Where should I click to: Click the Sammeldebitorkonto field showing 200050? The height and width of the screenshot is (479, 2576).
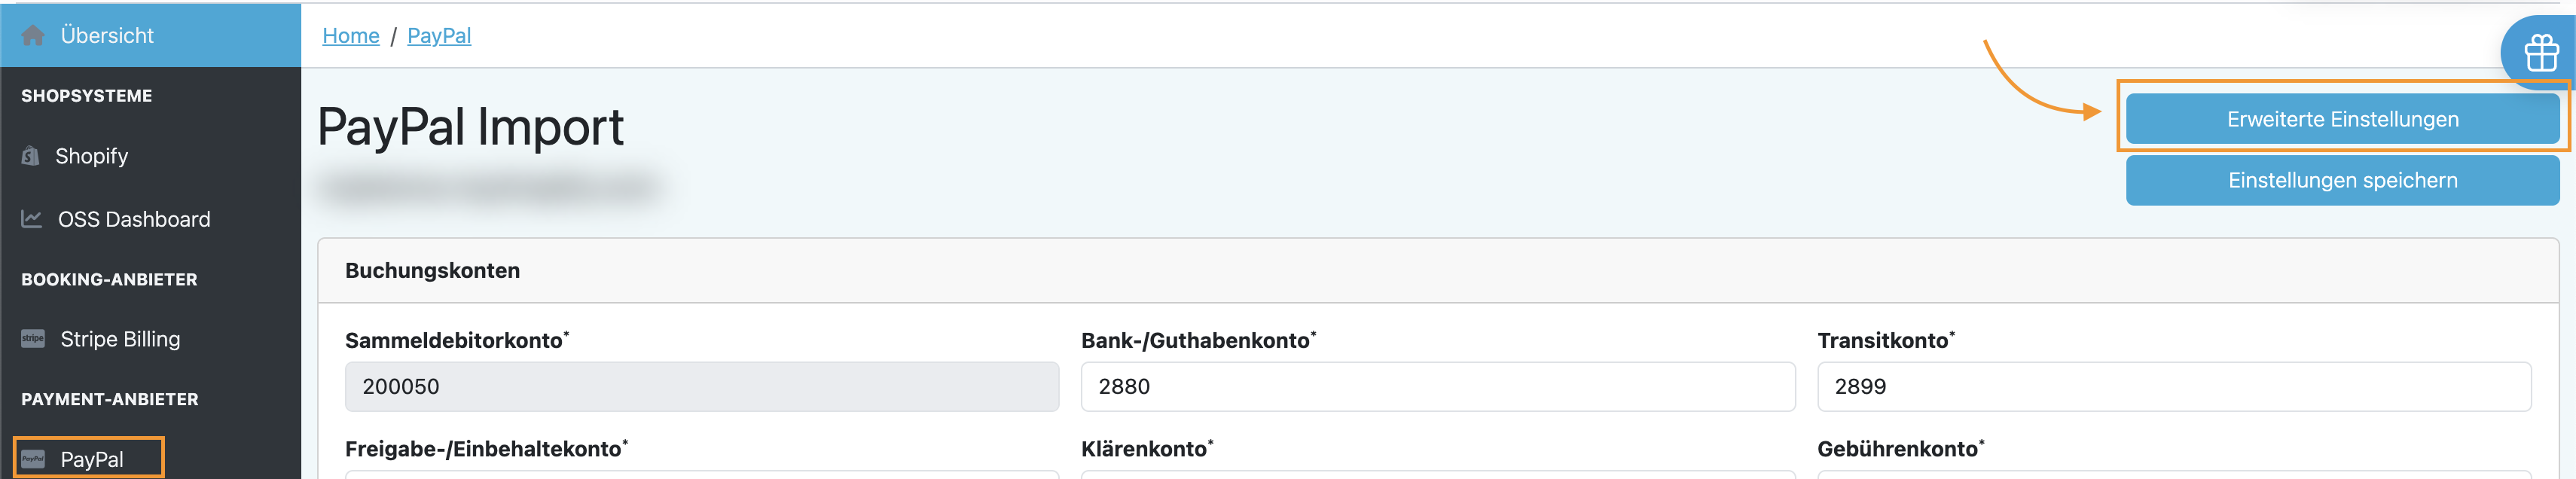[701, 387]
